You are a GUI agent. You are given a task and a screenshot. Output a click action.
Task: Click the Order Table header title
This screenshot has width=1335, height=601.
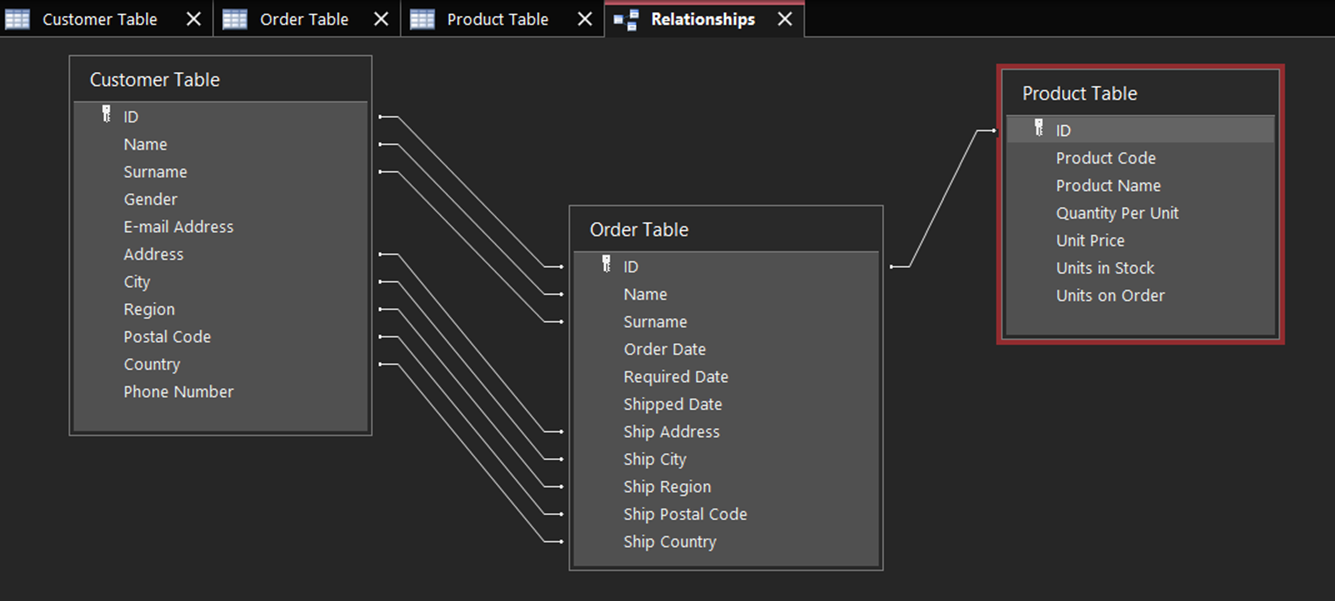(638, 229)
